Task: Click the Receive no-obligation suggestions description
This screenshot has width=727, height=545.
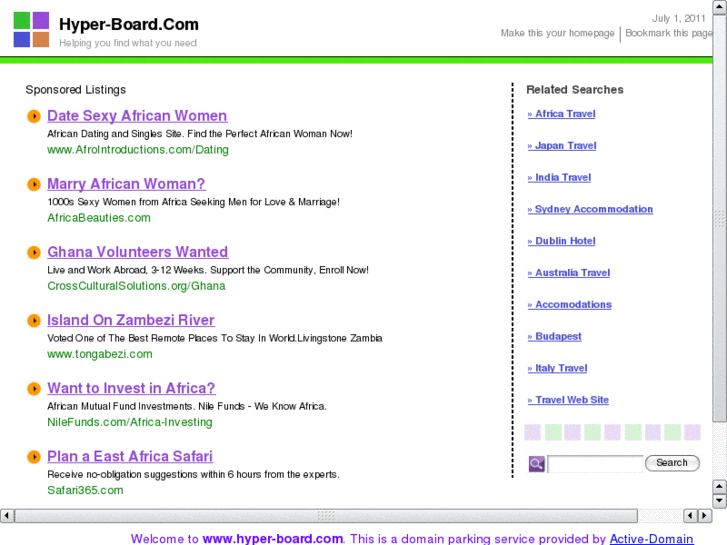Action: (x=193, y=475)
